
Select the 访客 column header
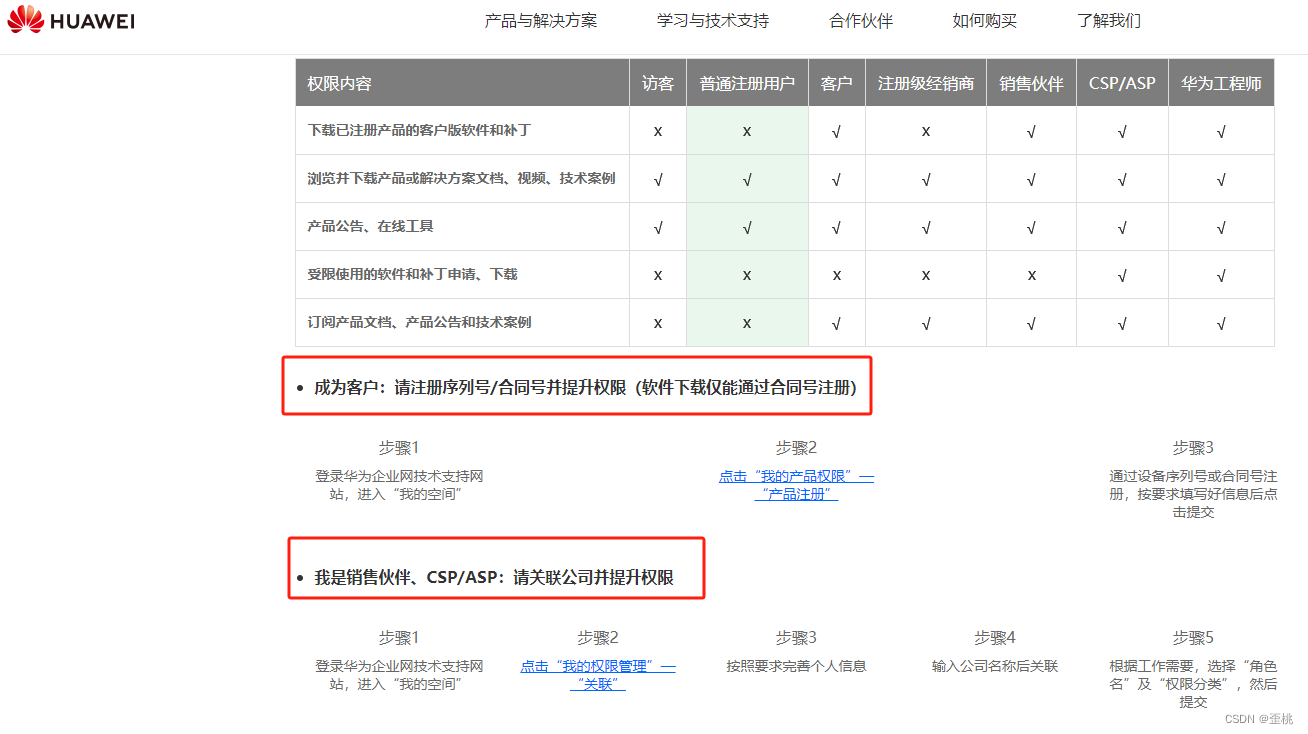pos(658,84)
